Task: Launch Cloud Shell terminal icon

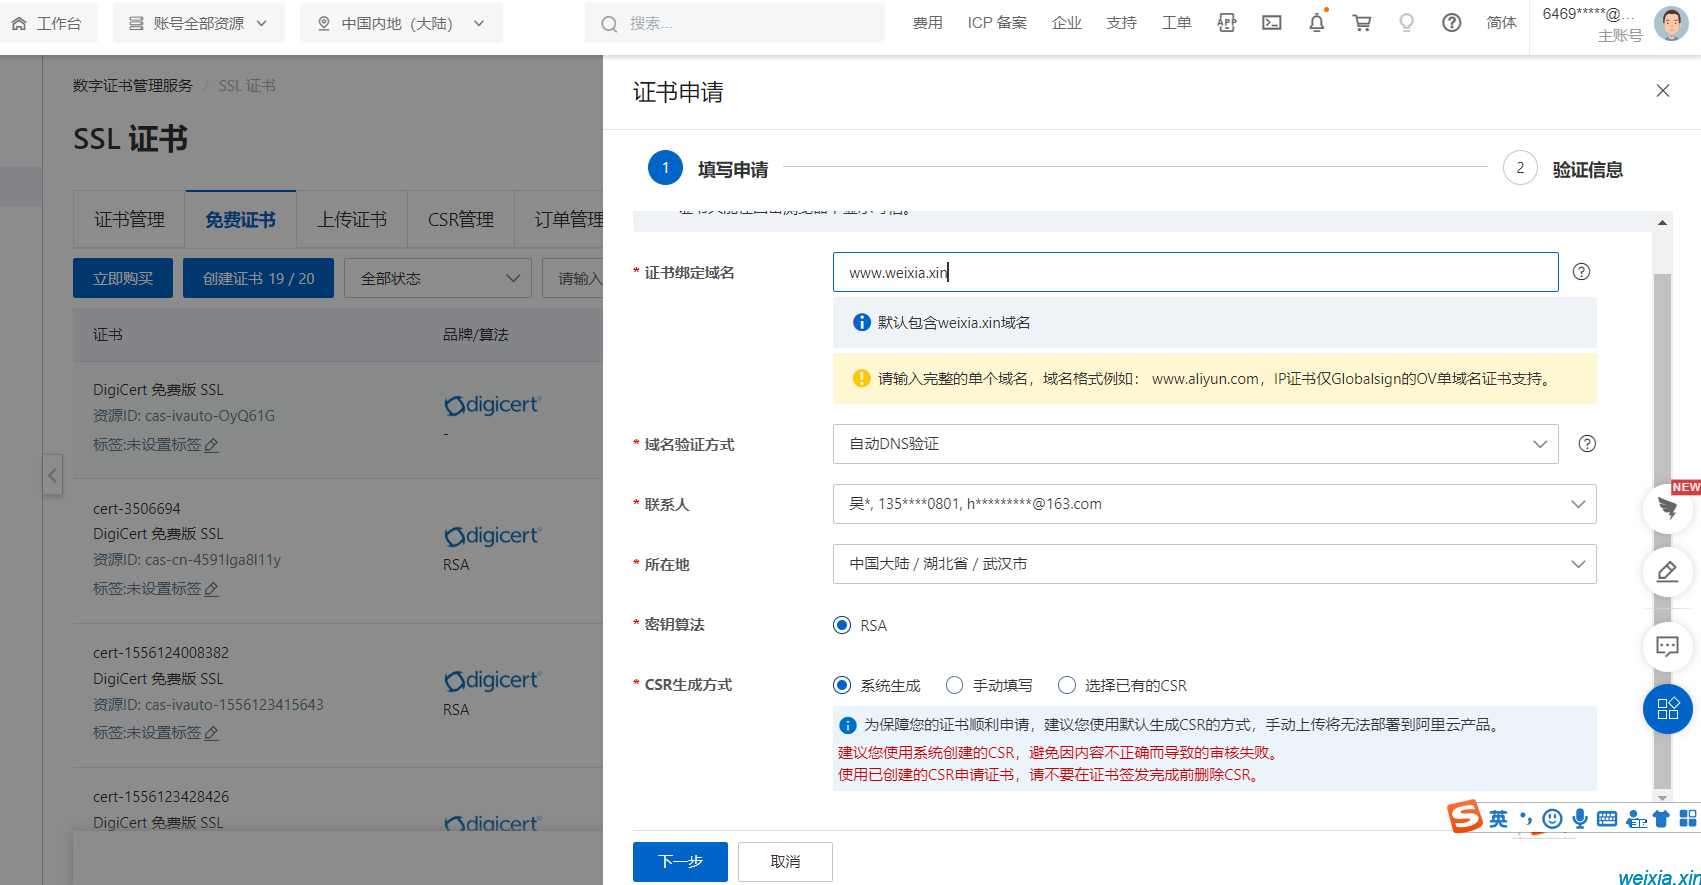Action: [1271, 22]
